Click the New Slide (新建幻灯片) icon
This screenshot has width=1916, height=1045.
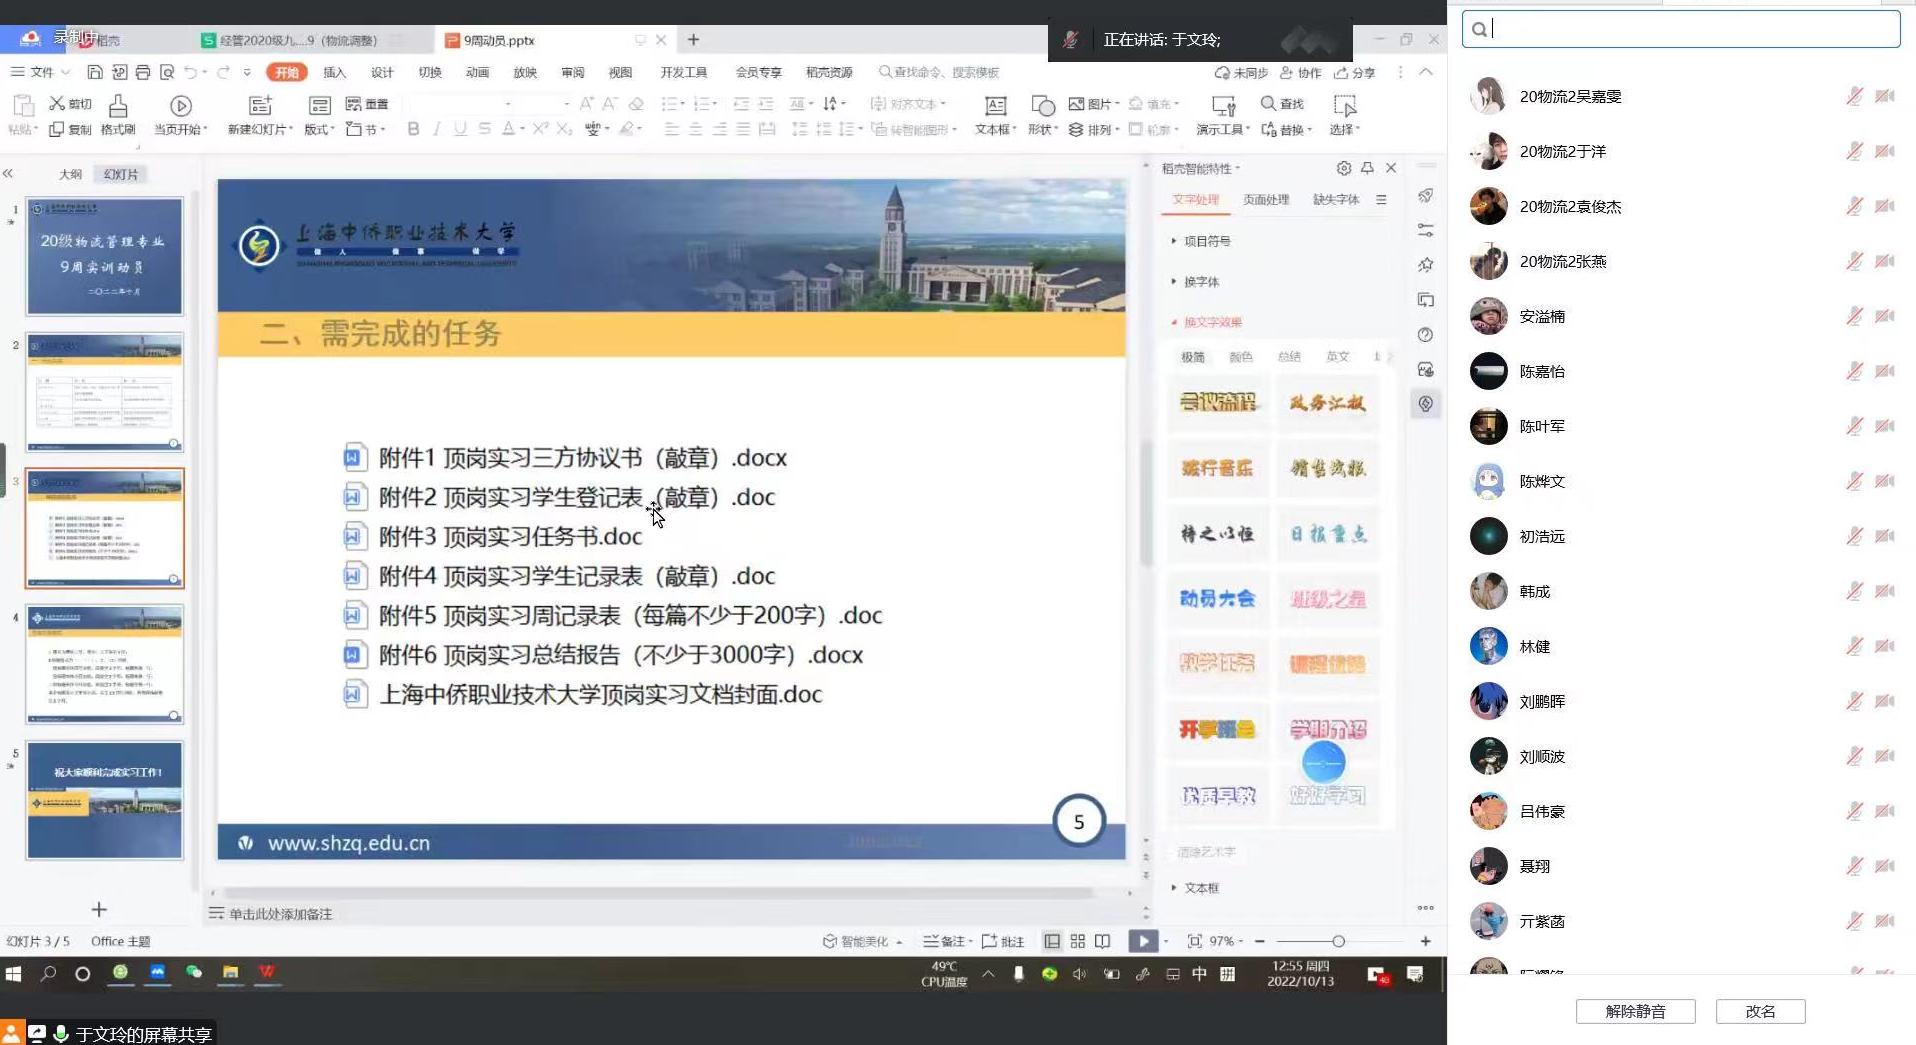coord(260,106)
